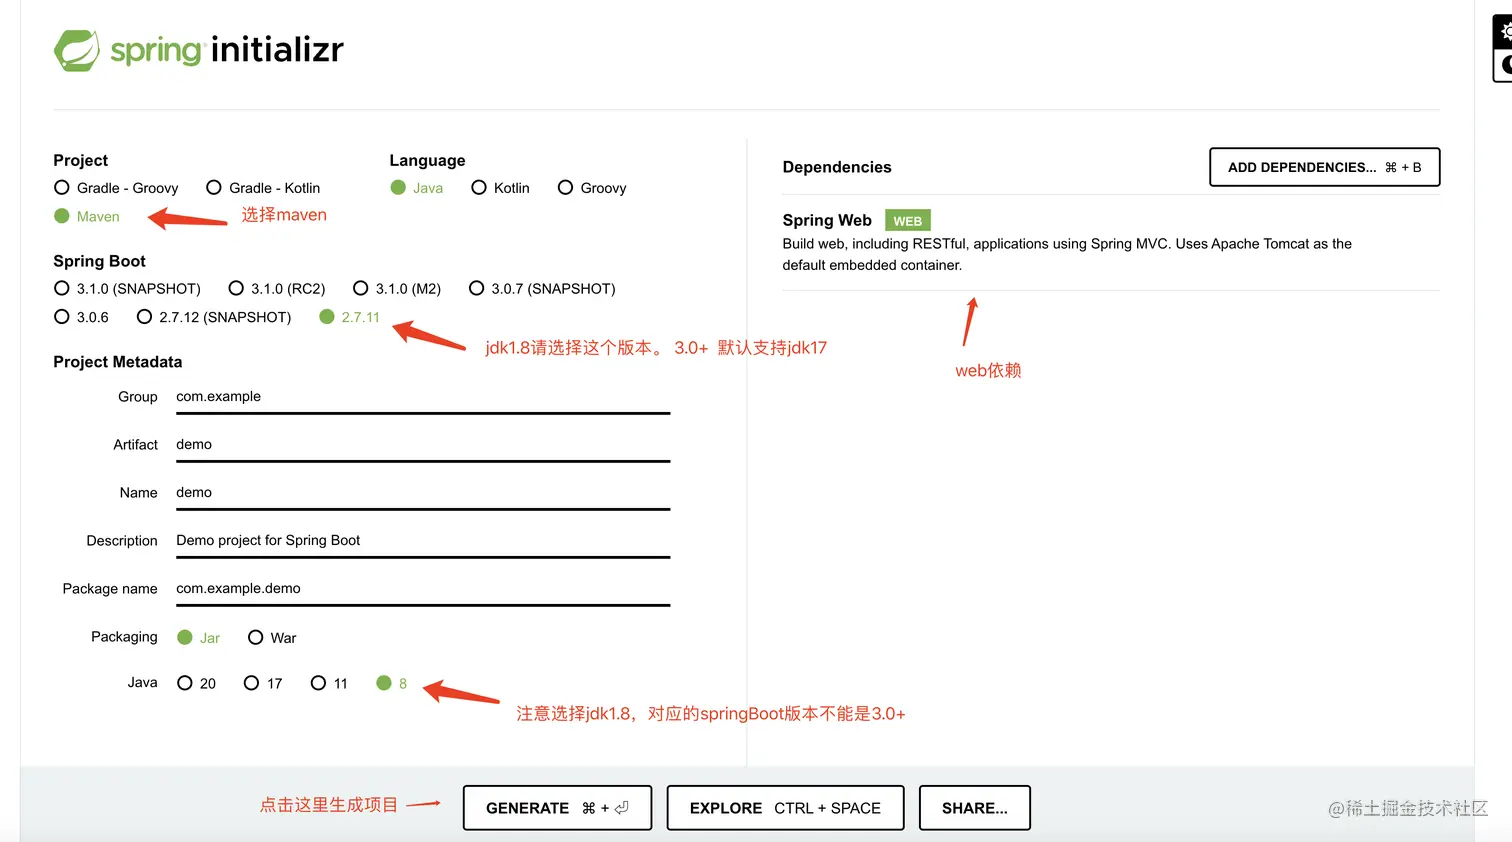Click the WEB tag next to Spring Web
This screenshot has width=1512, height=842.
tap(907, 220)
